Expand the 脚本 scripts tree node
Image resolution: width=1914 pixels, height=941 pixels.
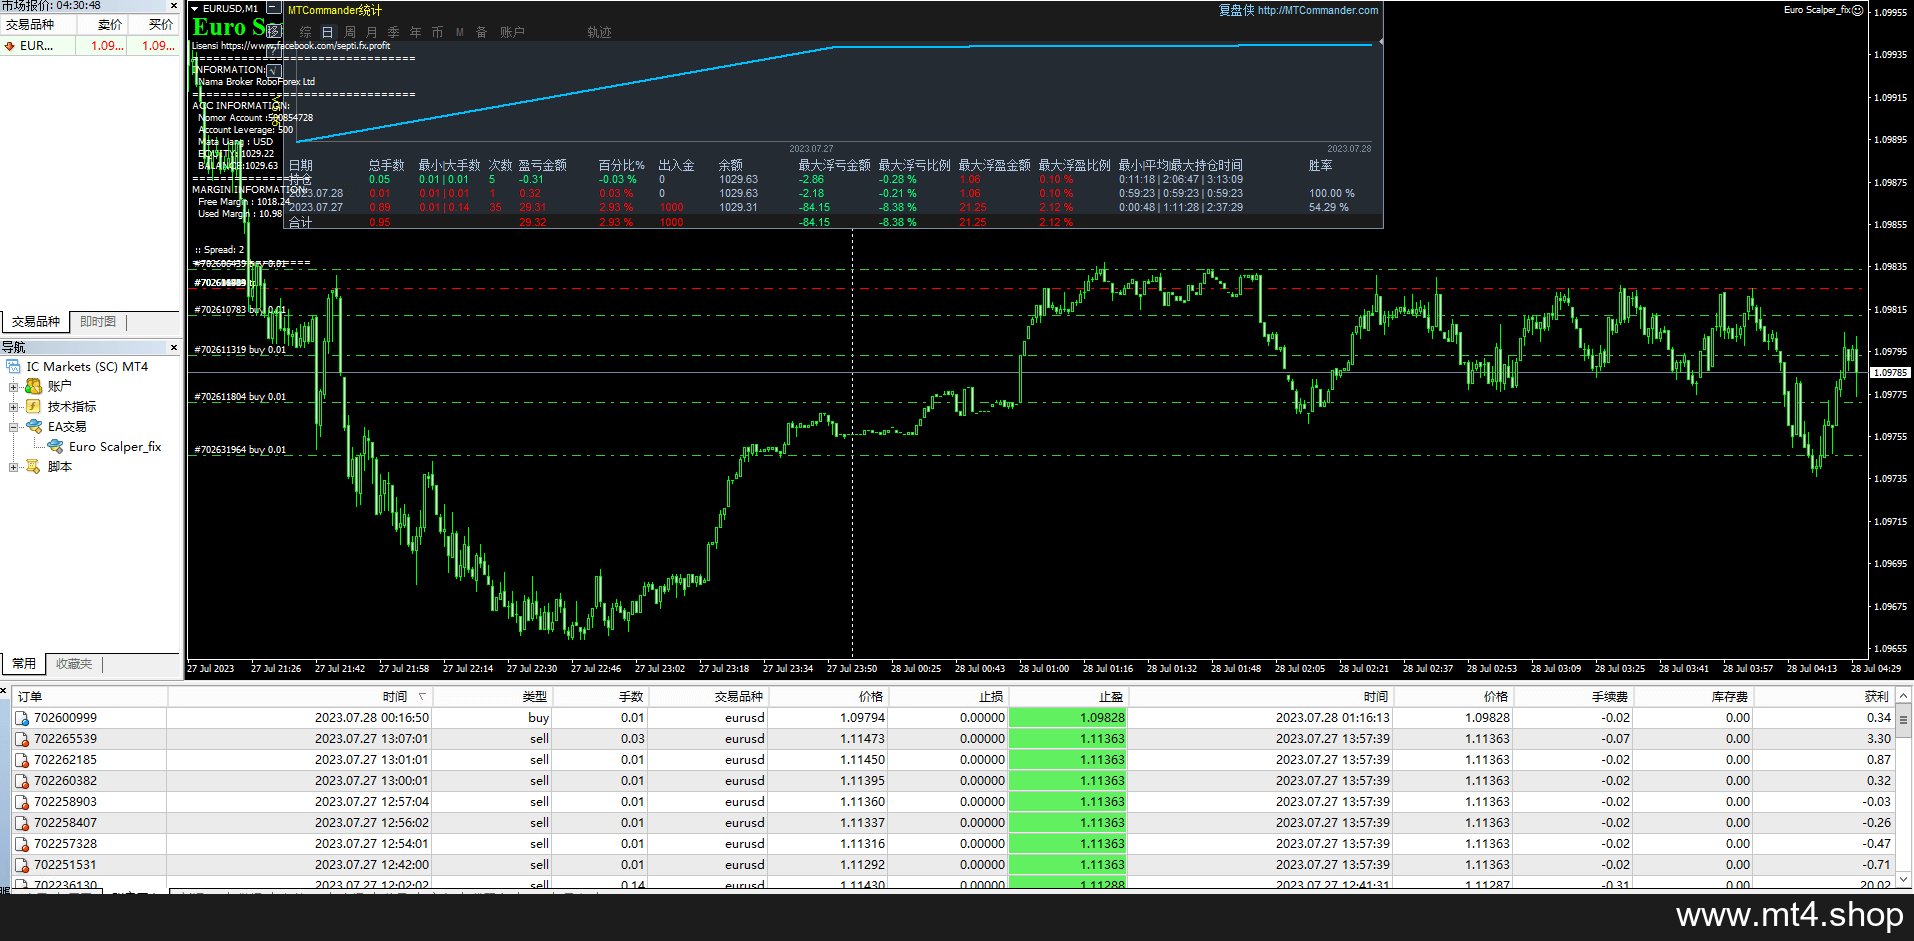(x=14, y=467)
